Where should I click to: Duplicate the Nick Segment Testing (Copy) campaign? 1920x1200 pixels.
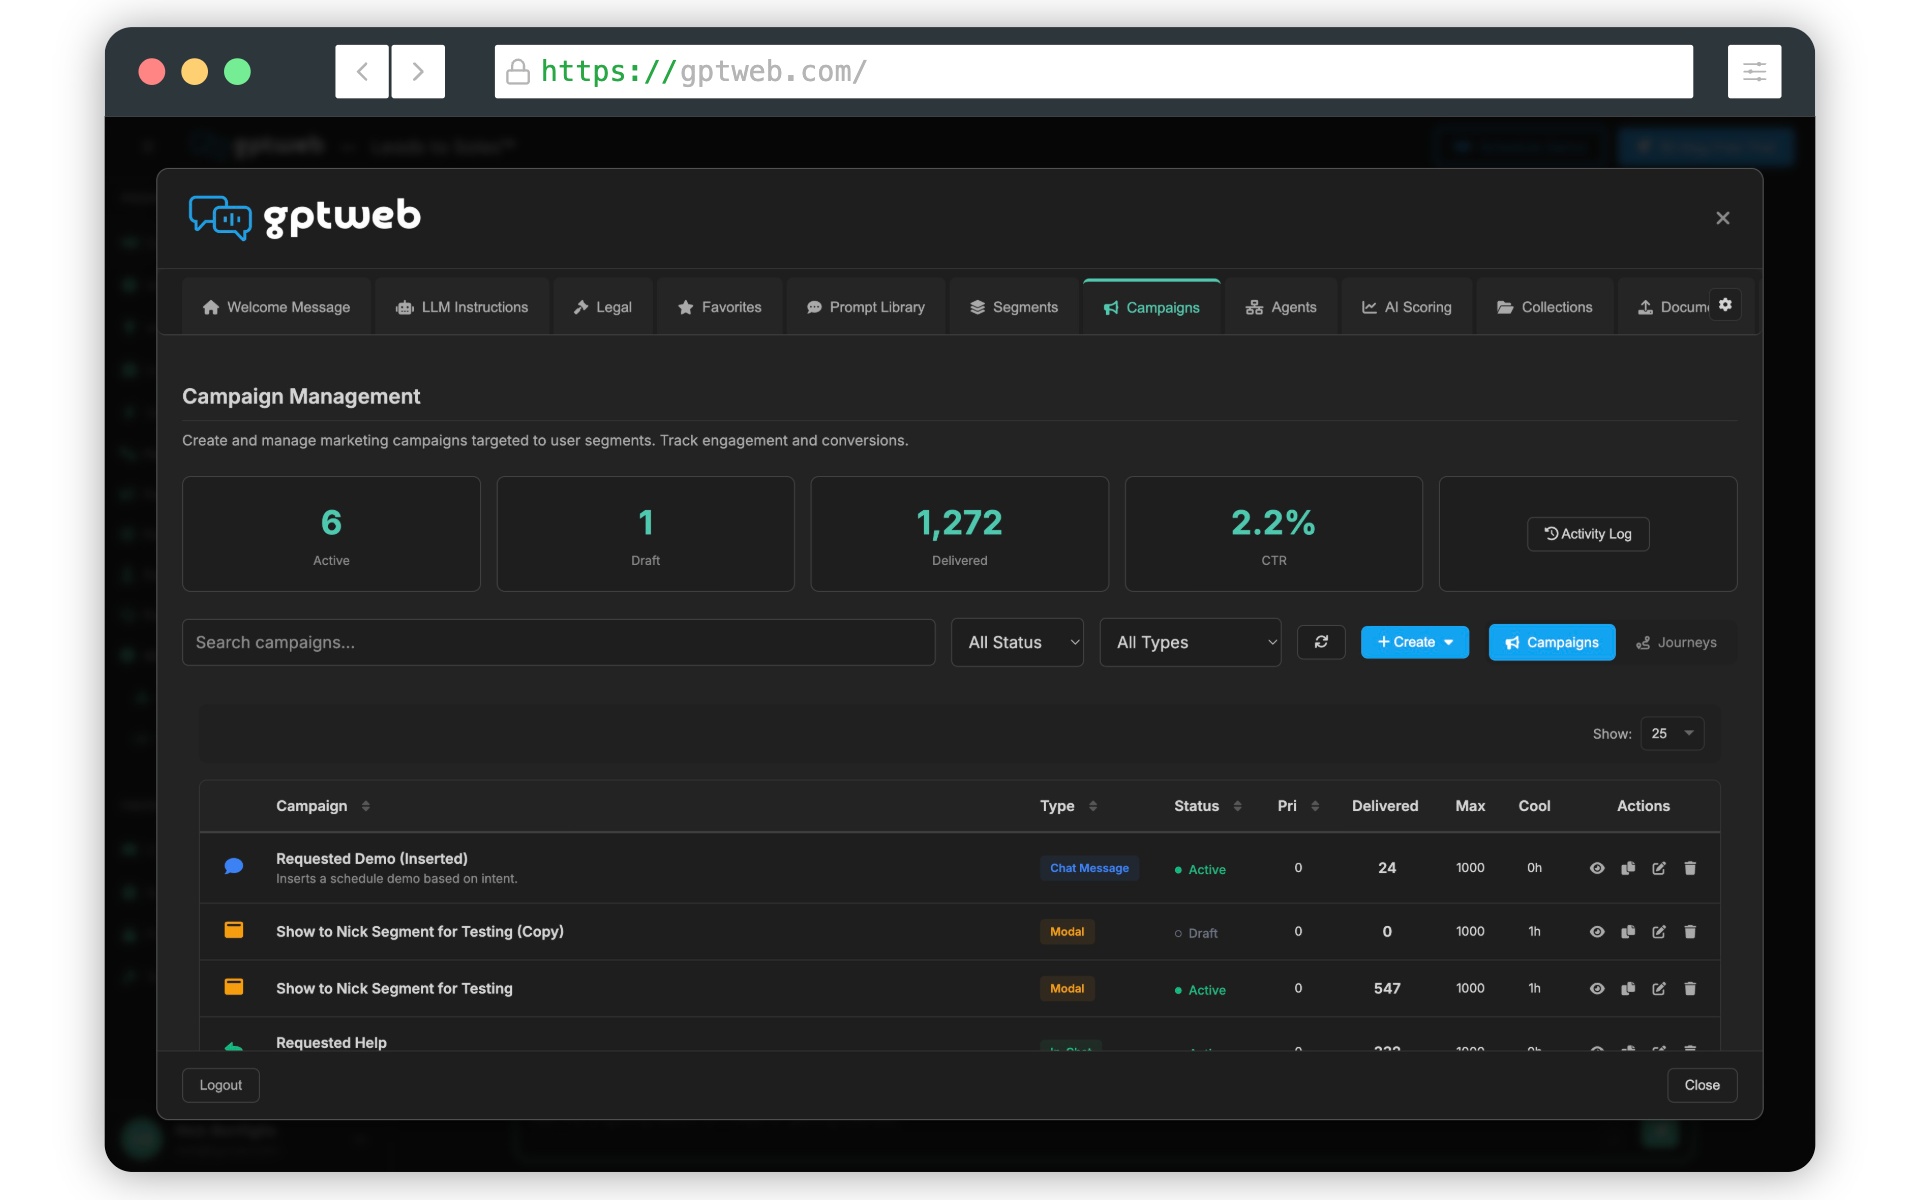click(1628, 931)
